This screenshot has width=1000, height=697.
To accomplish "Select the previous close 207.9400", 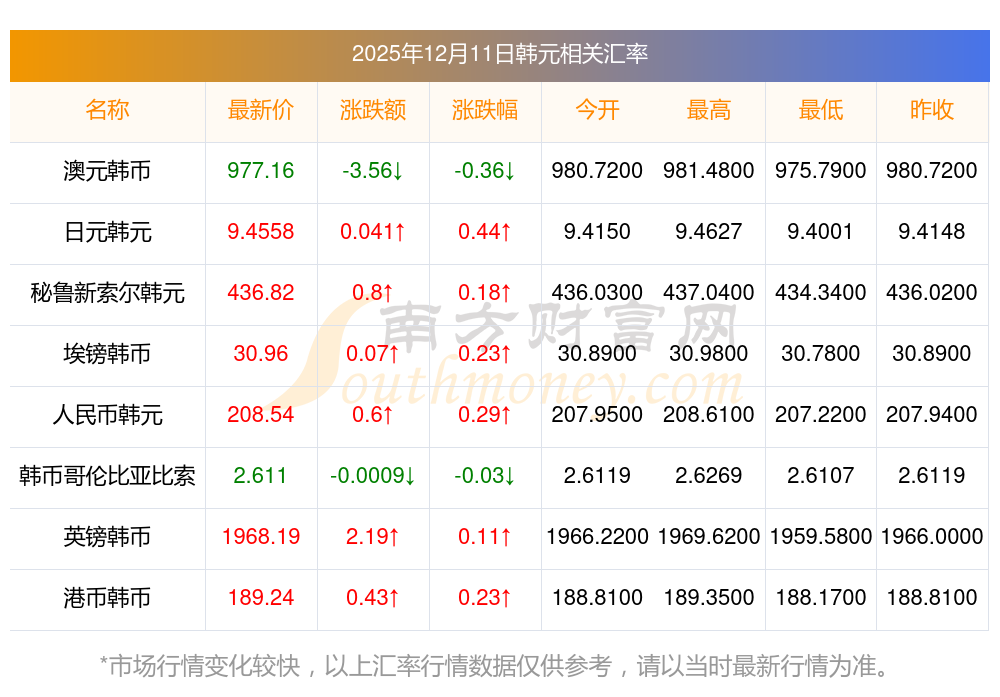I will tap(932, 415).
